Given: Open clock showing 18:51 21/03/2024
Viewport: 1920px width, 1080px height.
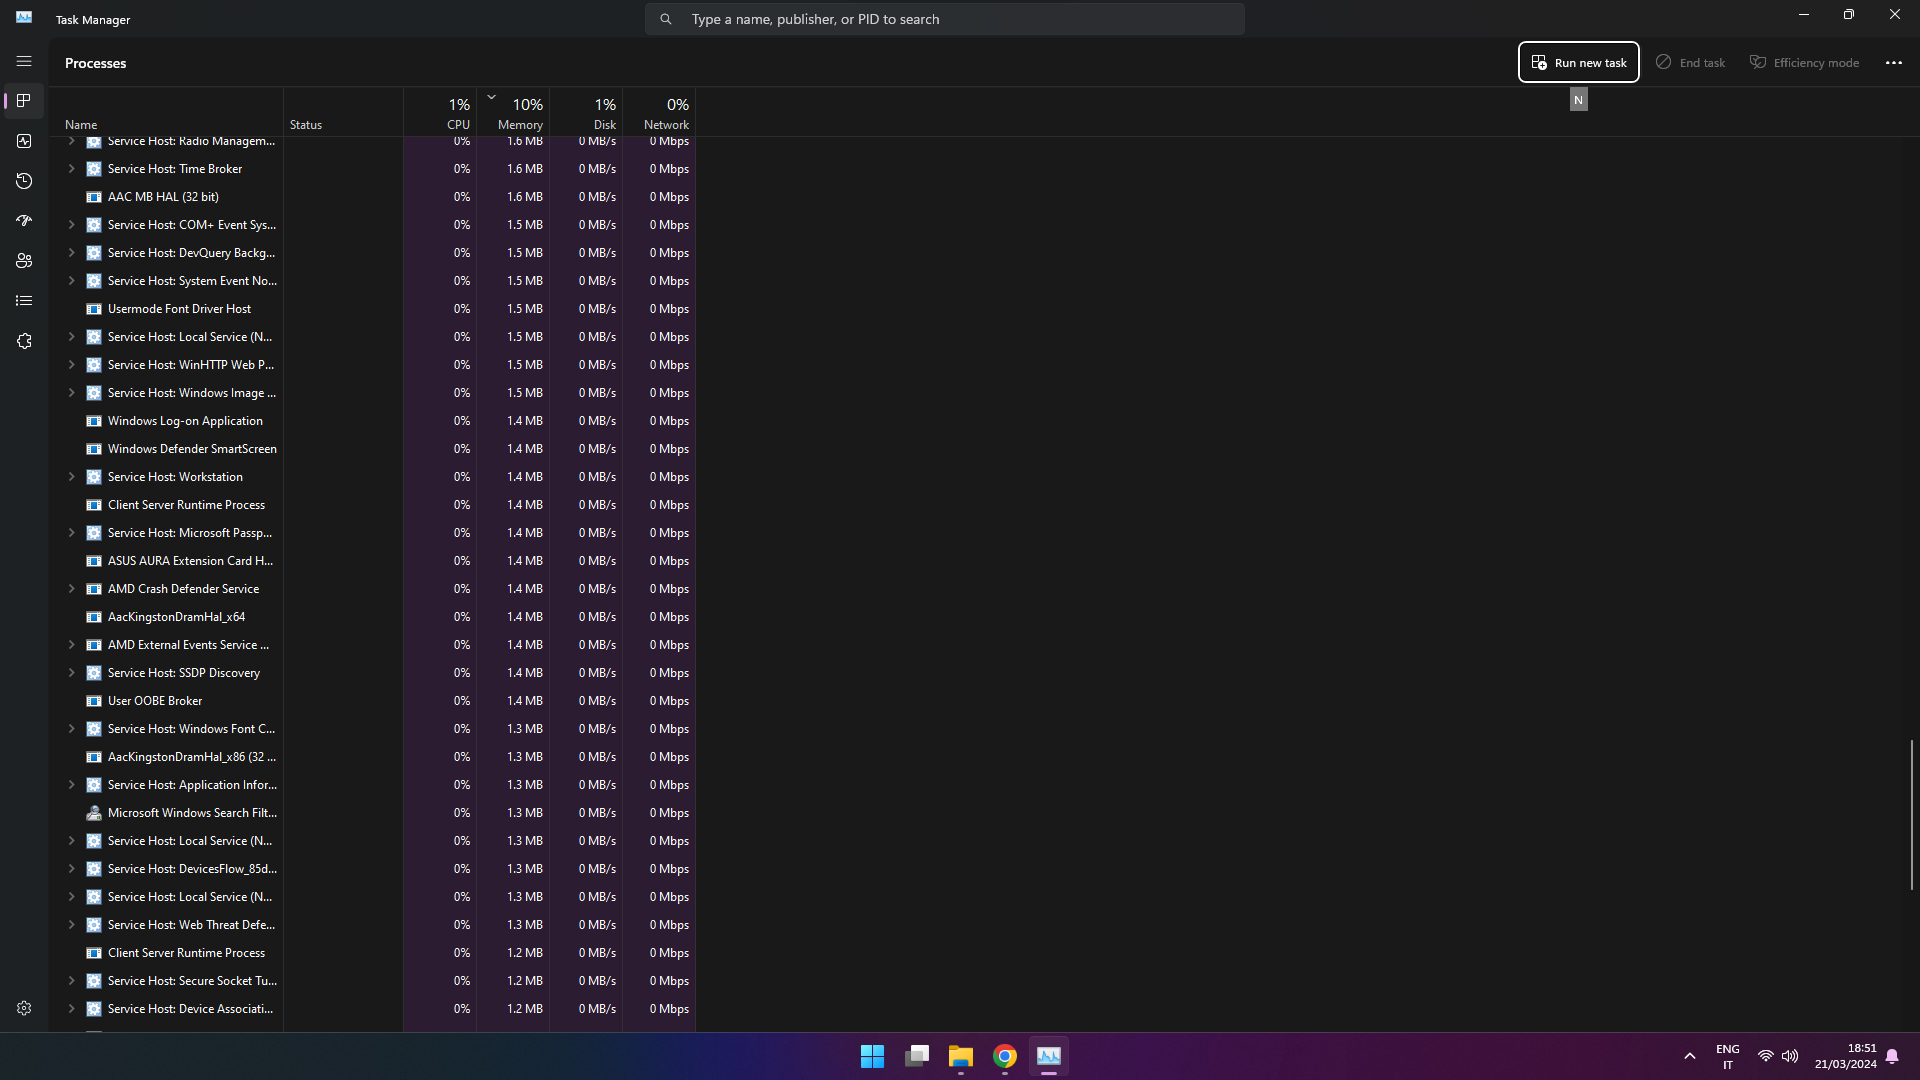Looking at the screenshot, I should coord(1846,1056).
